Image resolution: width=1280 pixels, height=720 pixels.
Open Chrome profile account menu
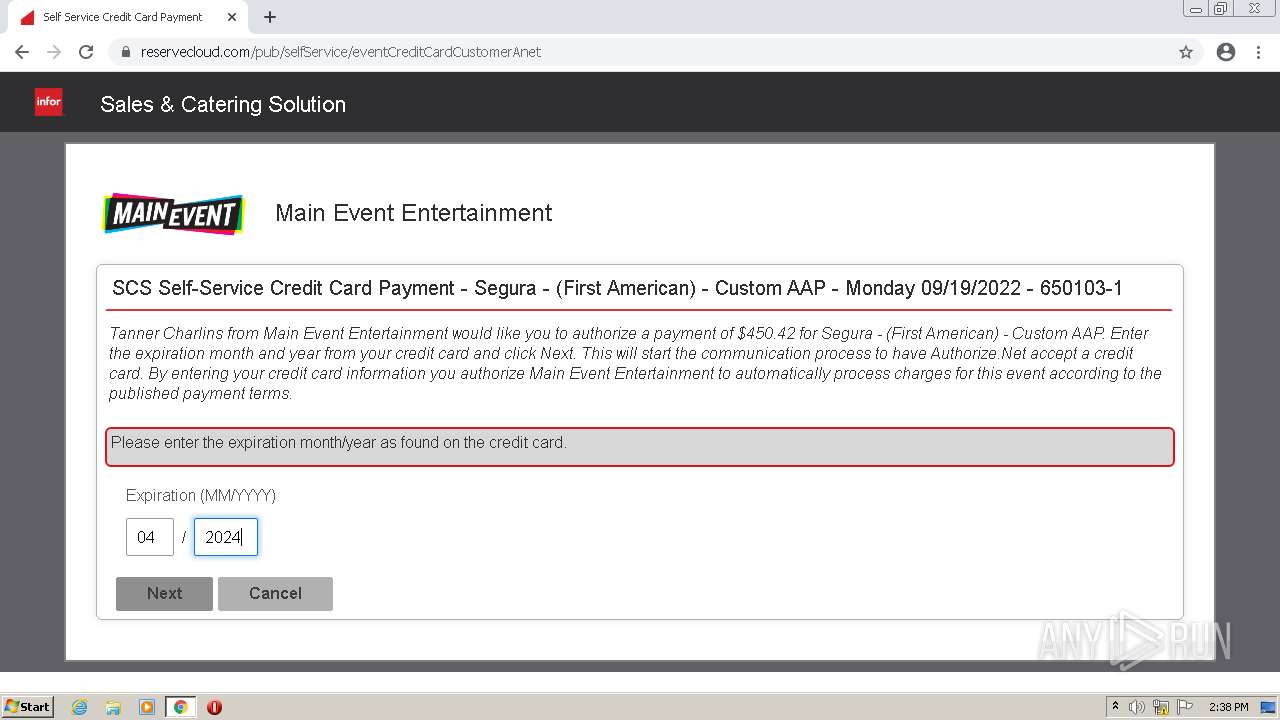(1226, 52)
